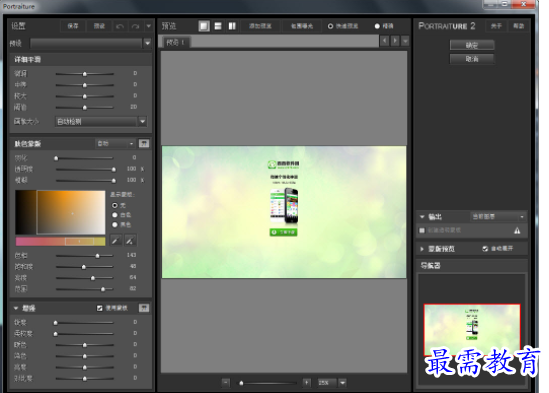
Task: Select horizontal split preview layout icon
Action: click(218, 26)
